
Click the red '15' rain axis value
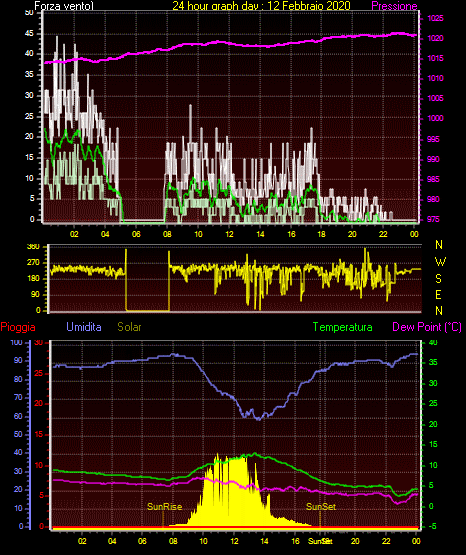pos(39,434)
